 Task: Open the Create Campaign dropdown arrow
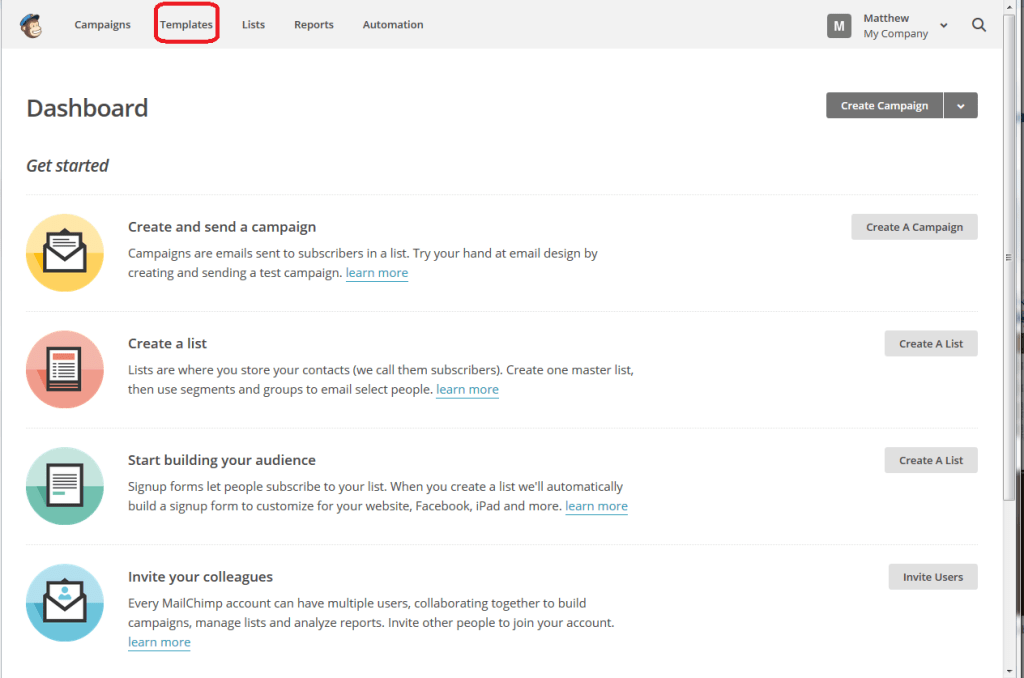[x=960, y=105]
